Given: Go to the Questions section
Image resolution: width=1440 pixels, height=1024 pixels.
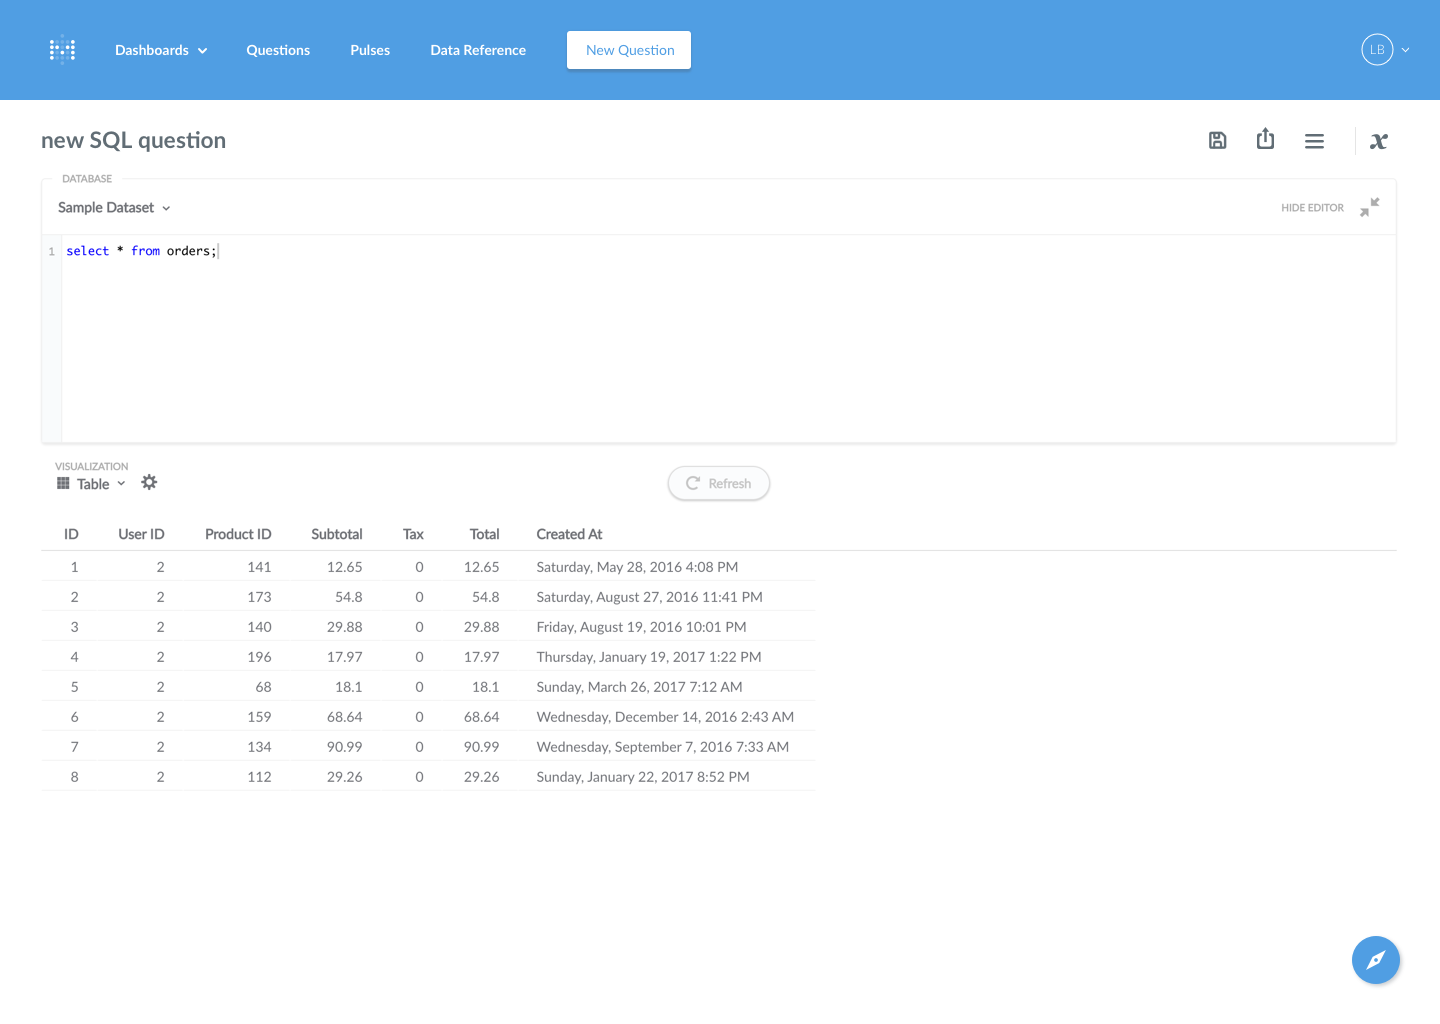Looking at the screenshot, I should point(278,49).
